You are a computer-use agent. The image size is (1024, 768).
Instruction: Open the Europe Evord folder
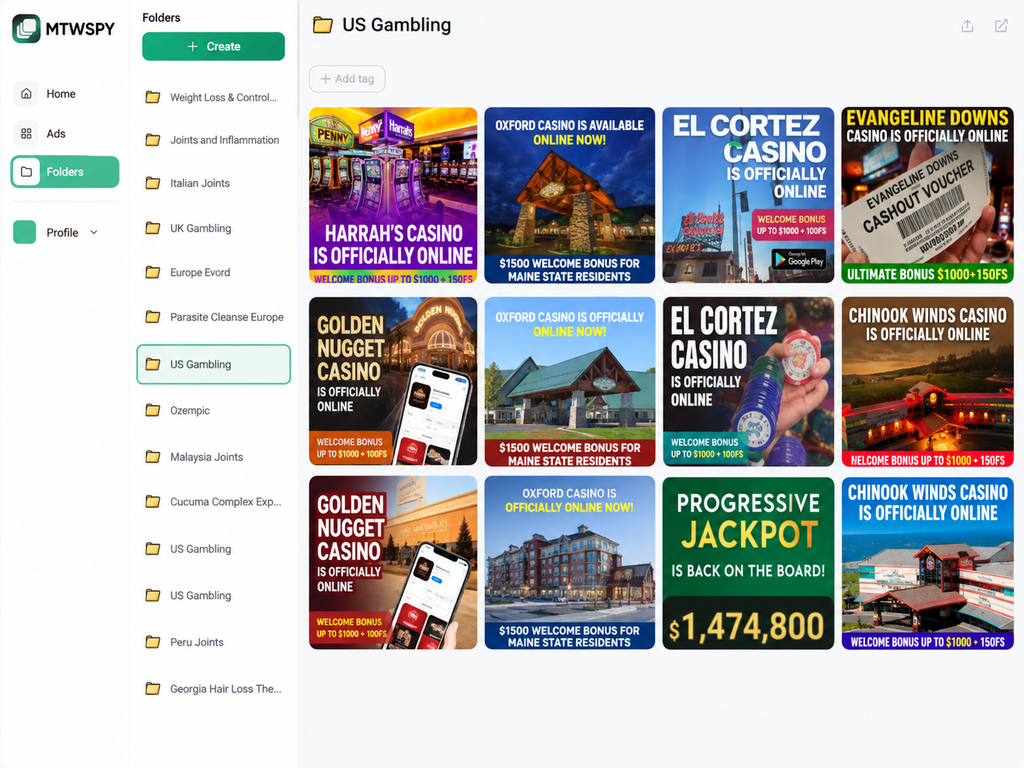[x=214, y=272]
